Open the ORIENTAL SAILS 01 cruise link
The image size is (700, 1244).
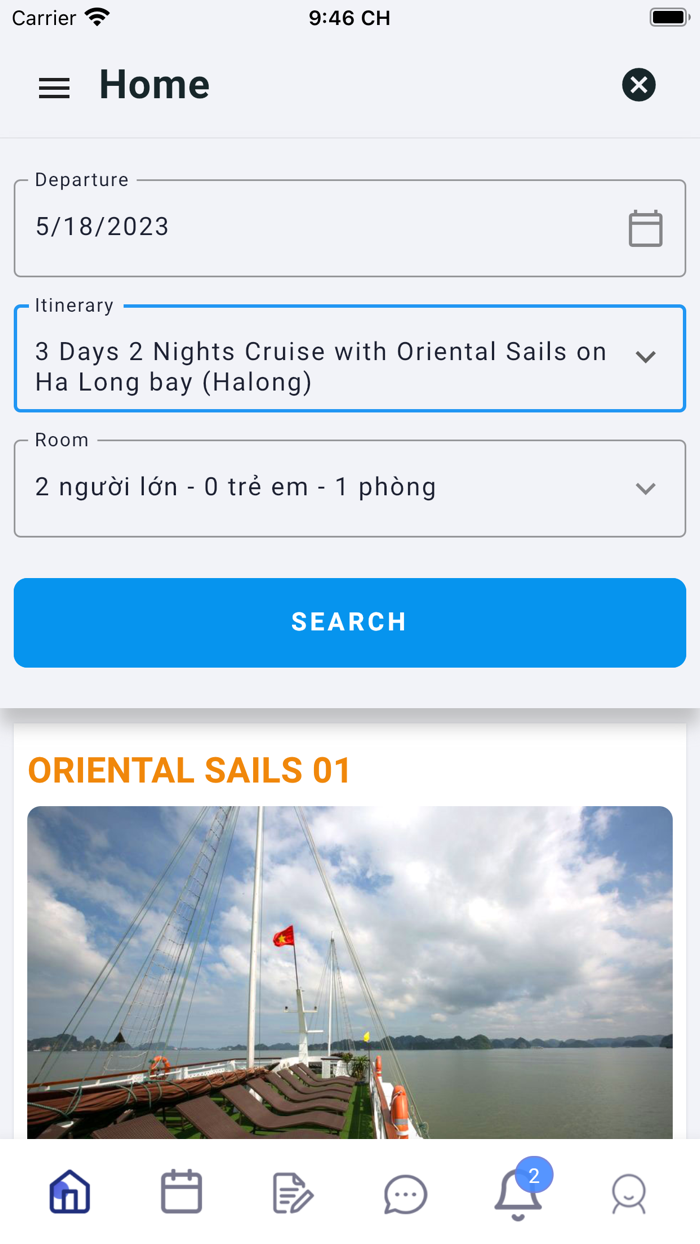[188, 770]
